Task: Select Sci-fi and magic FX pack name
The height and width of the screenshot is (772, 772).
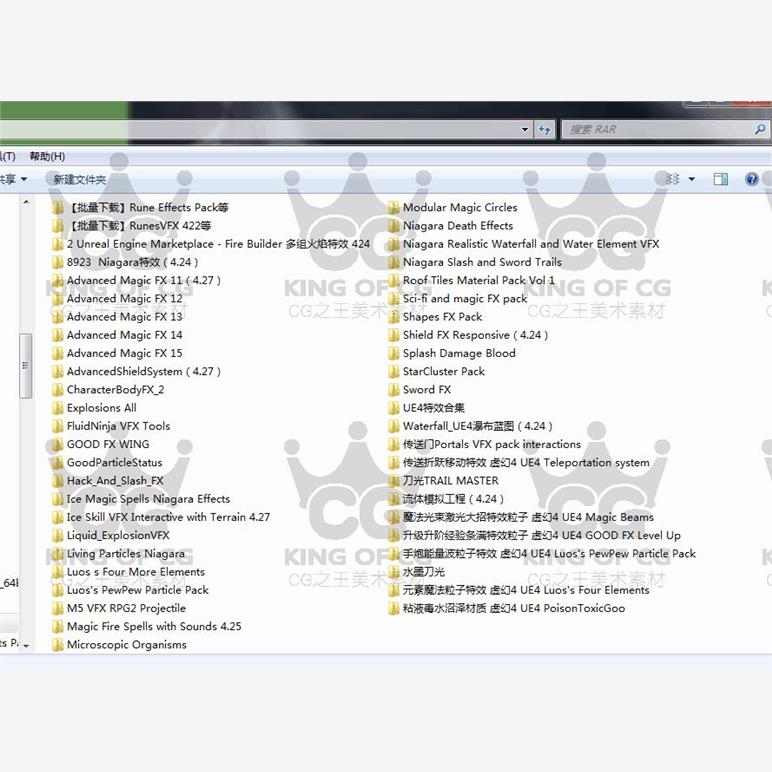Action: coord(465,299)
